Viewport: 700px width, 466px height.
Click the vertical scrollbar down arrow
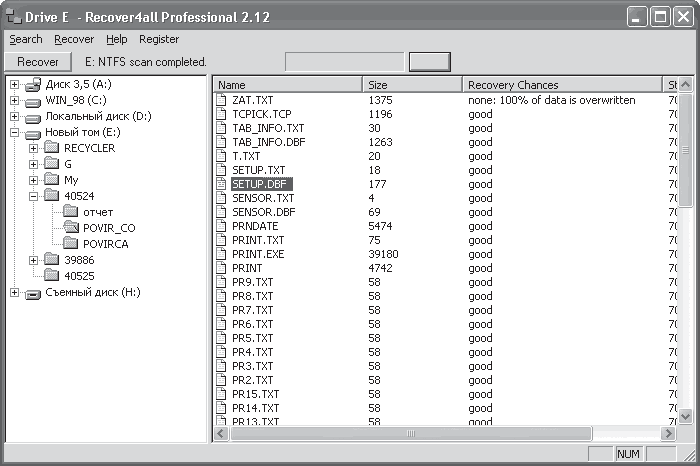point(685,416)
